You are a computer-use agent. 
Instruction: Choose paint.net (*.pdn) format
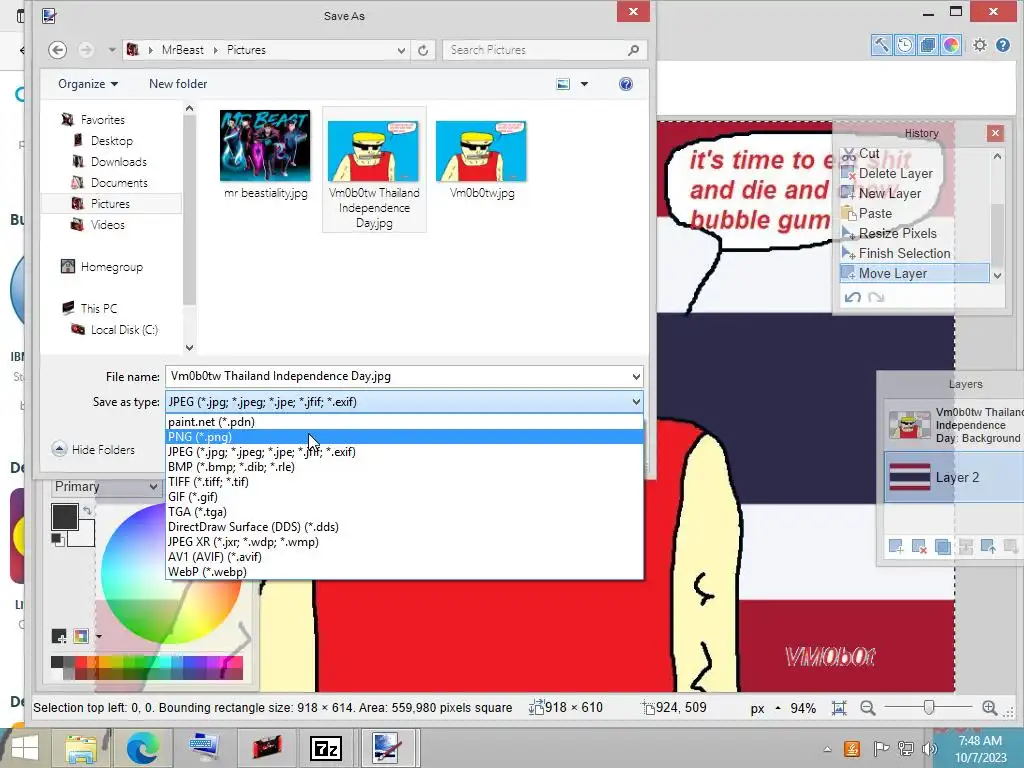[404, 422]
